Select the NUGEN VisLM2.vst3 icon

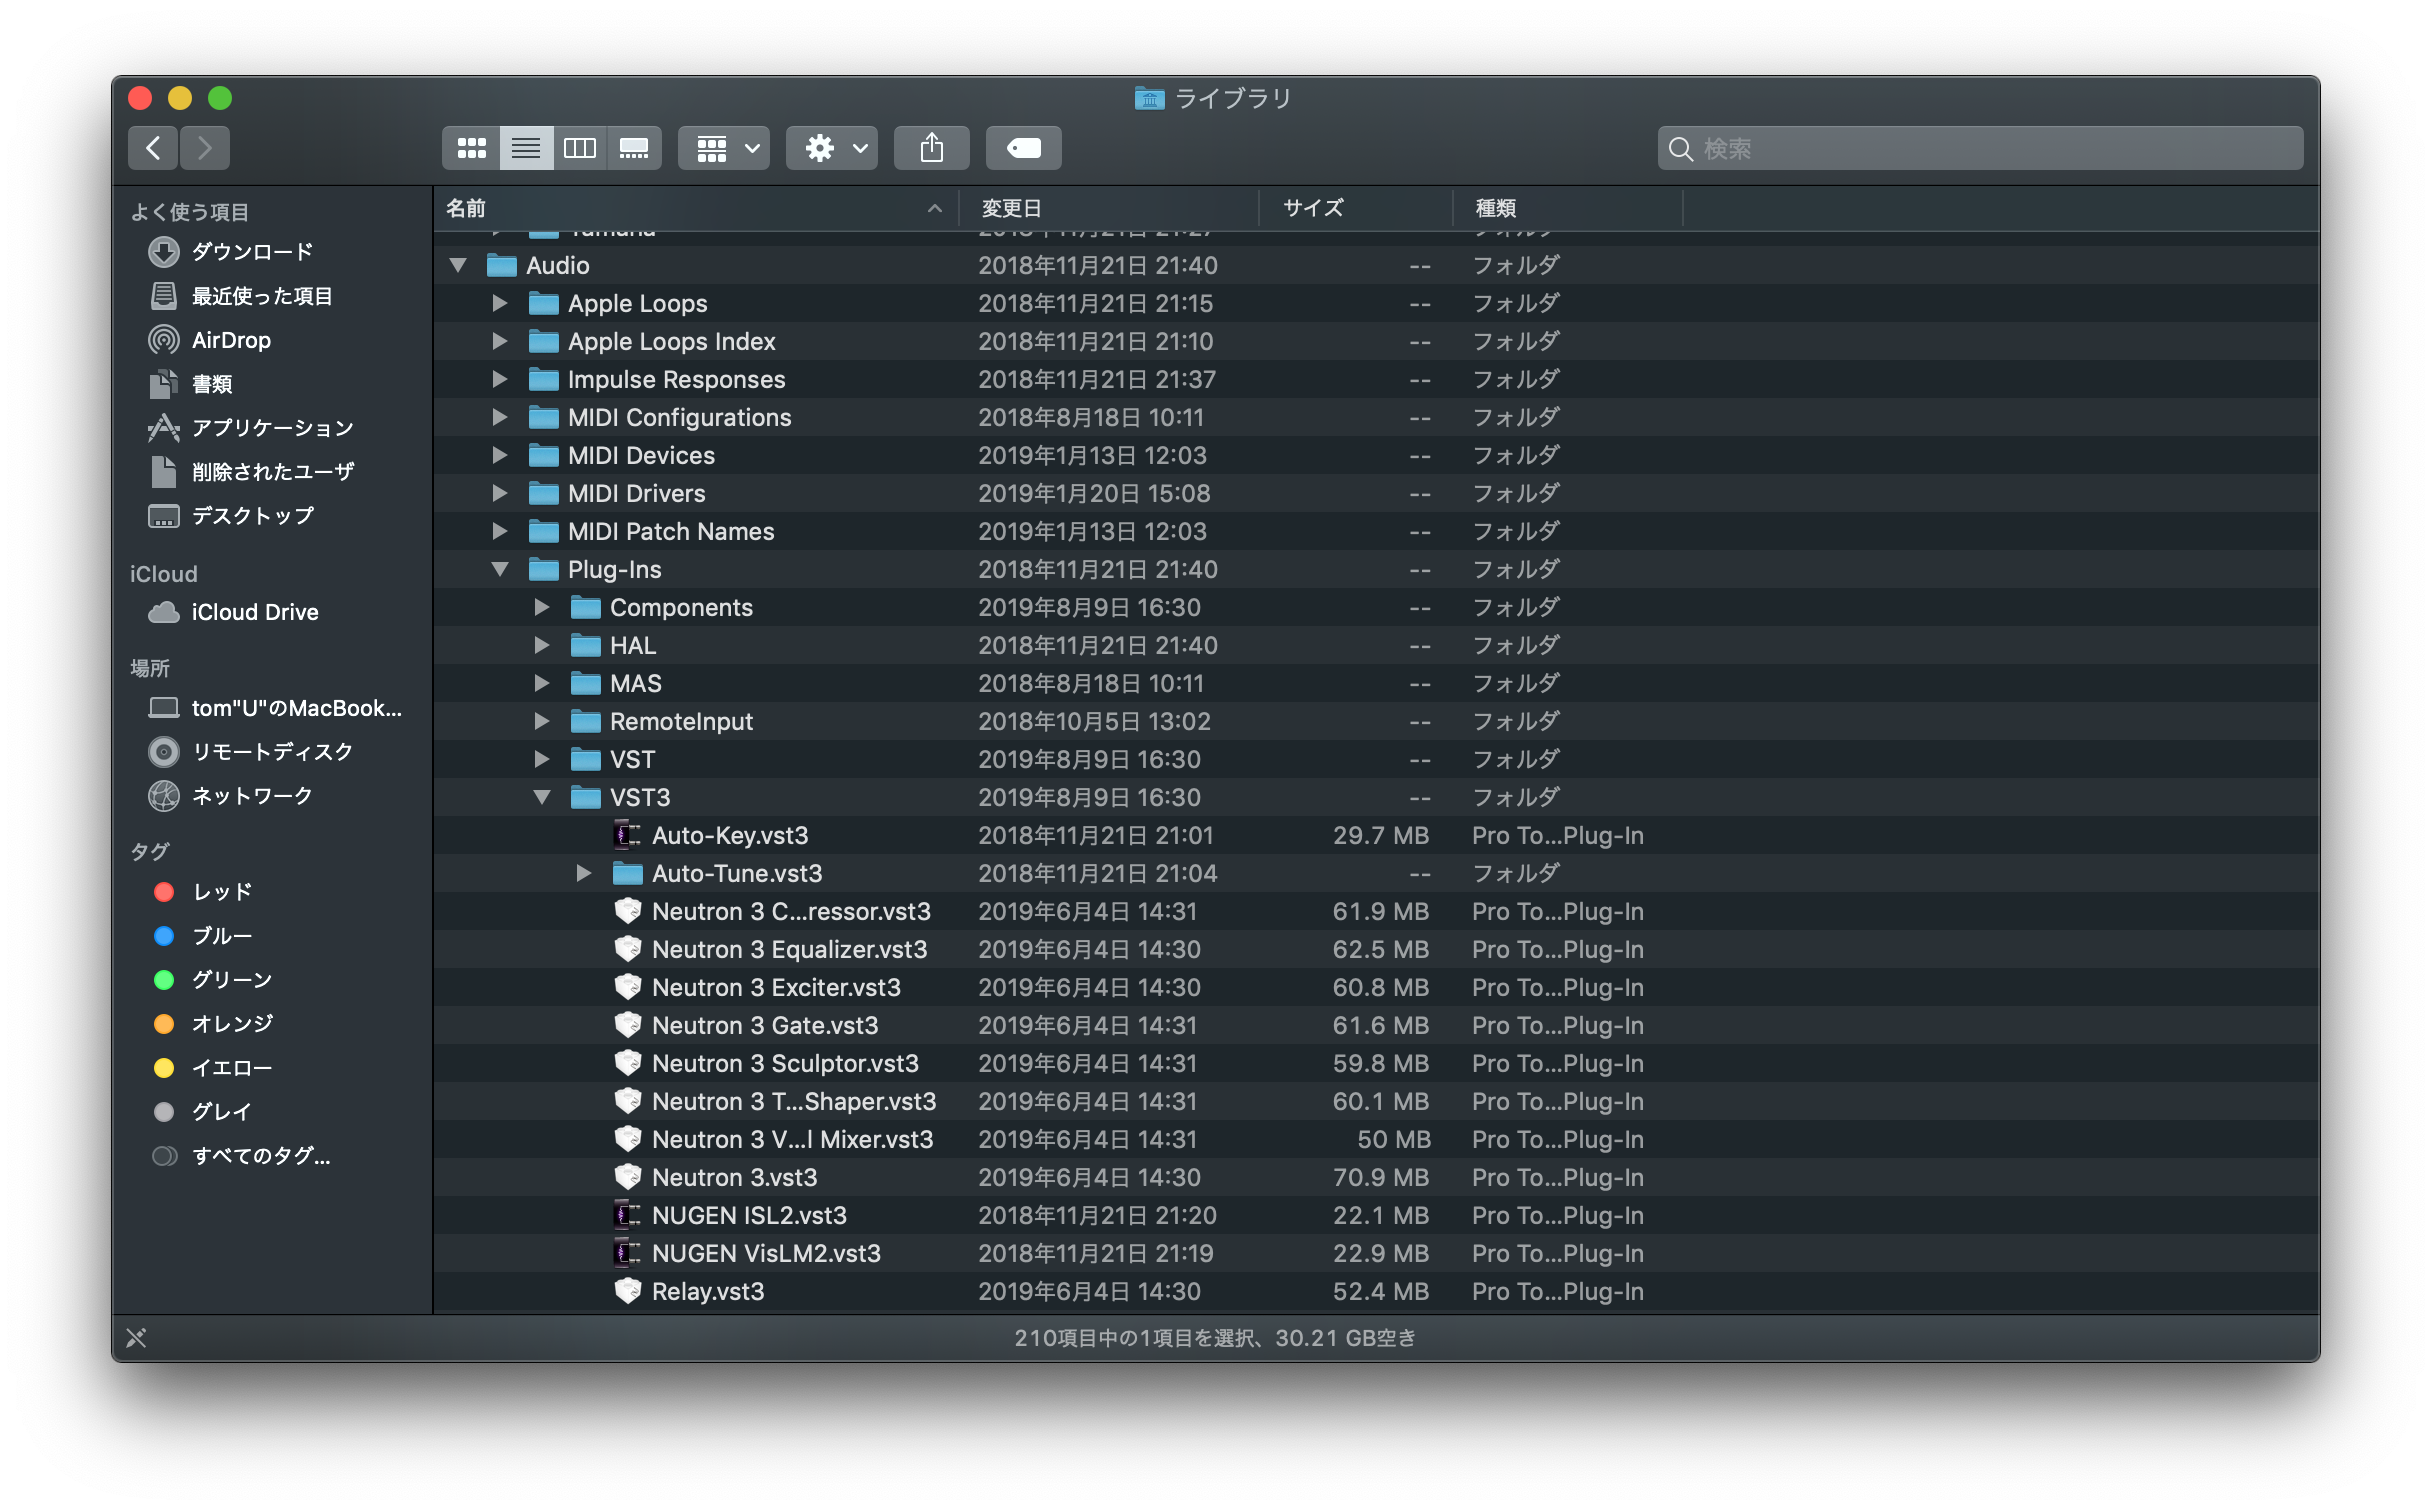[x=627, y=1253]
